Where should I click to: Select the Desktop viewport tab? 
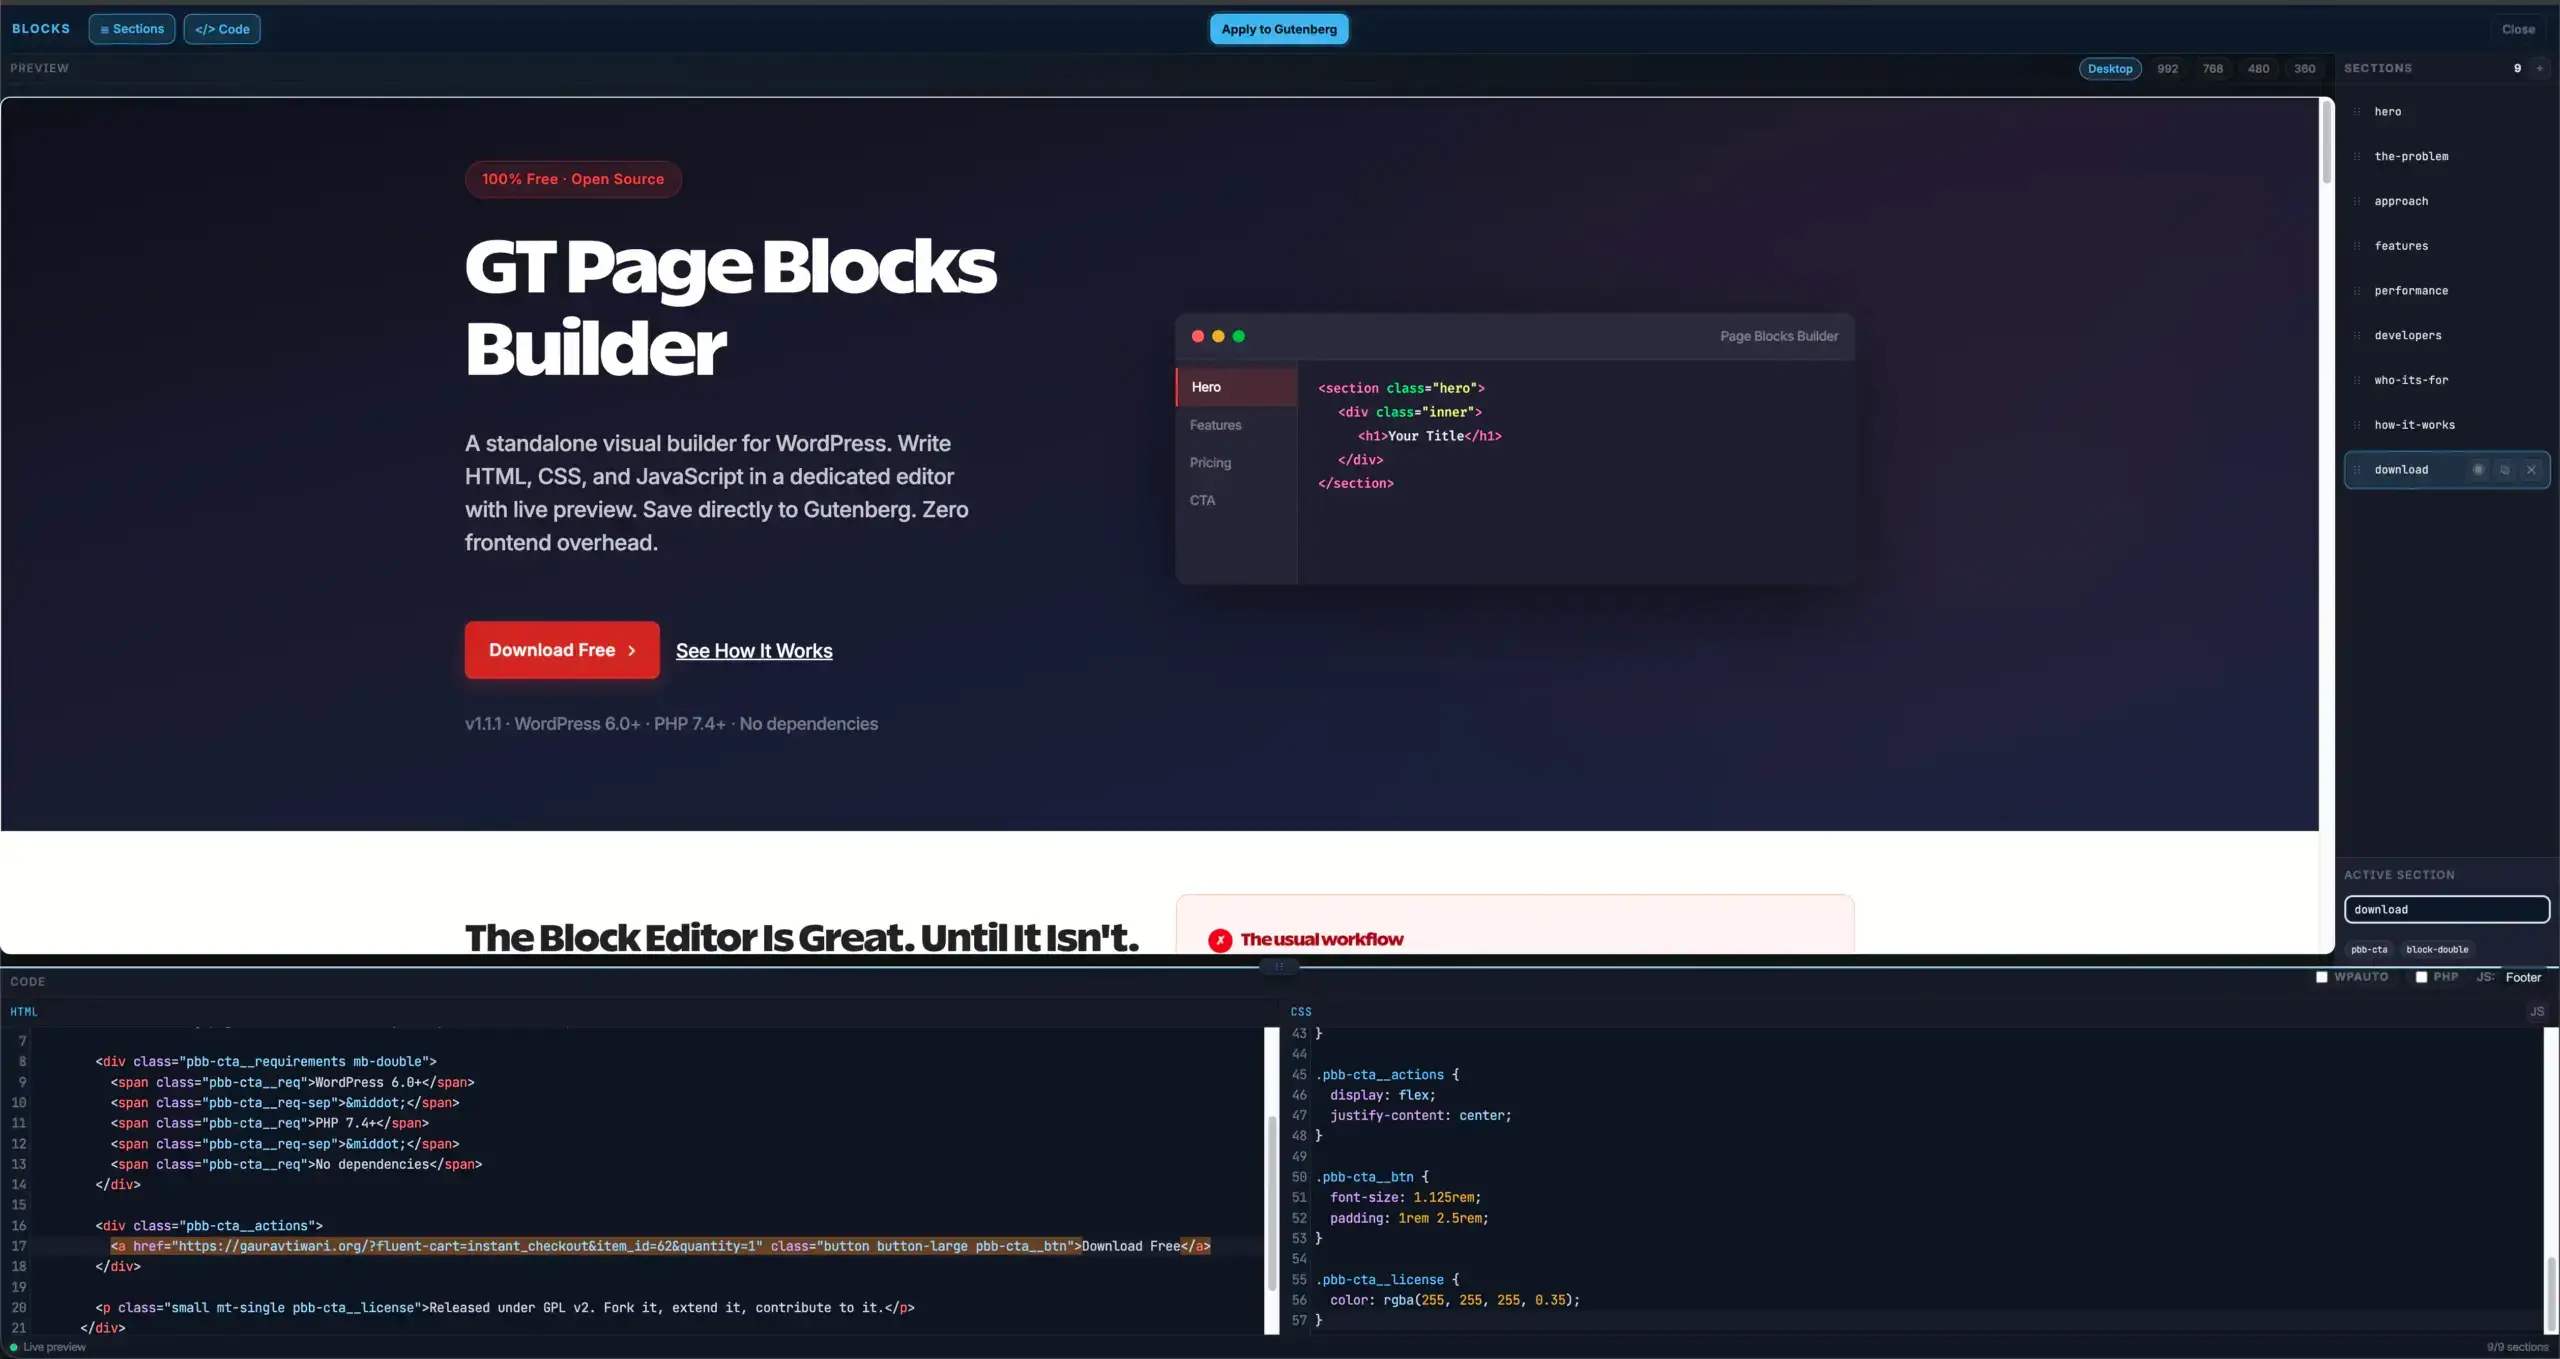(2109, 68)
